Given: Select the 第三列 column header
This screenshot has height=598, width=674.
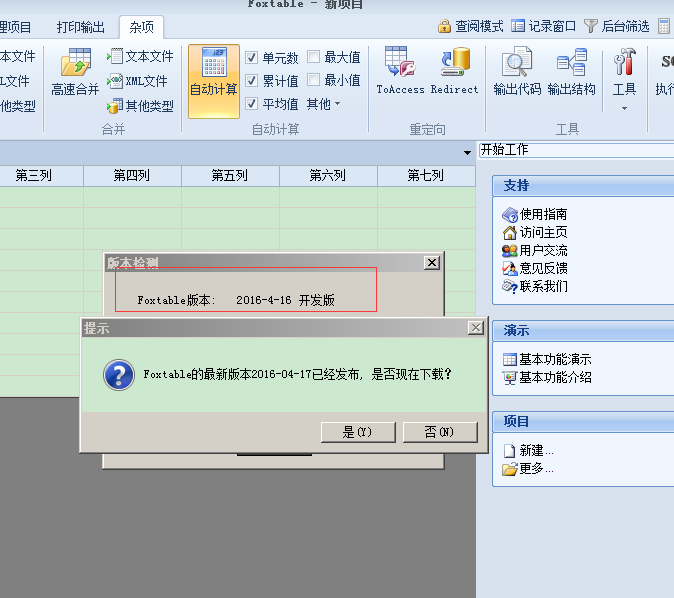Looking at the screenshot, I should coord(42,175).
